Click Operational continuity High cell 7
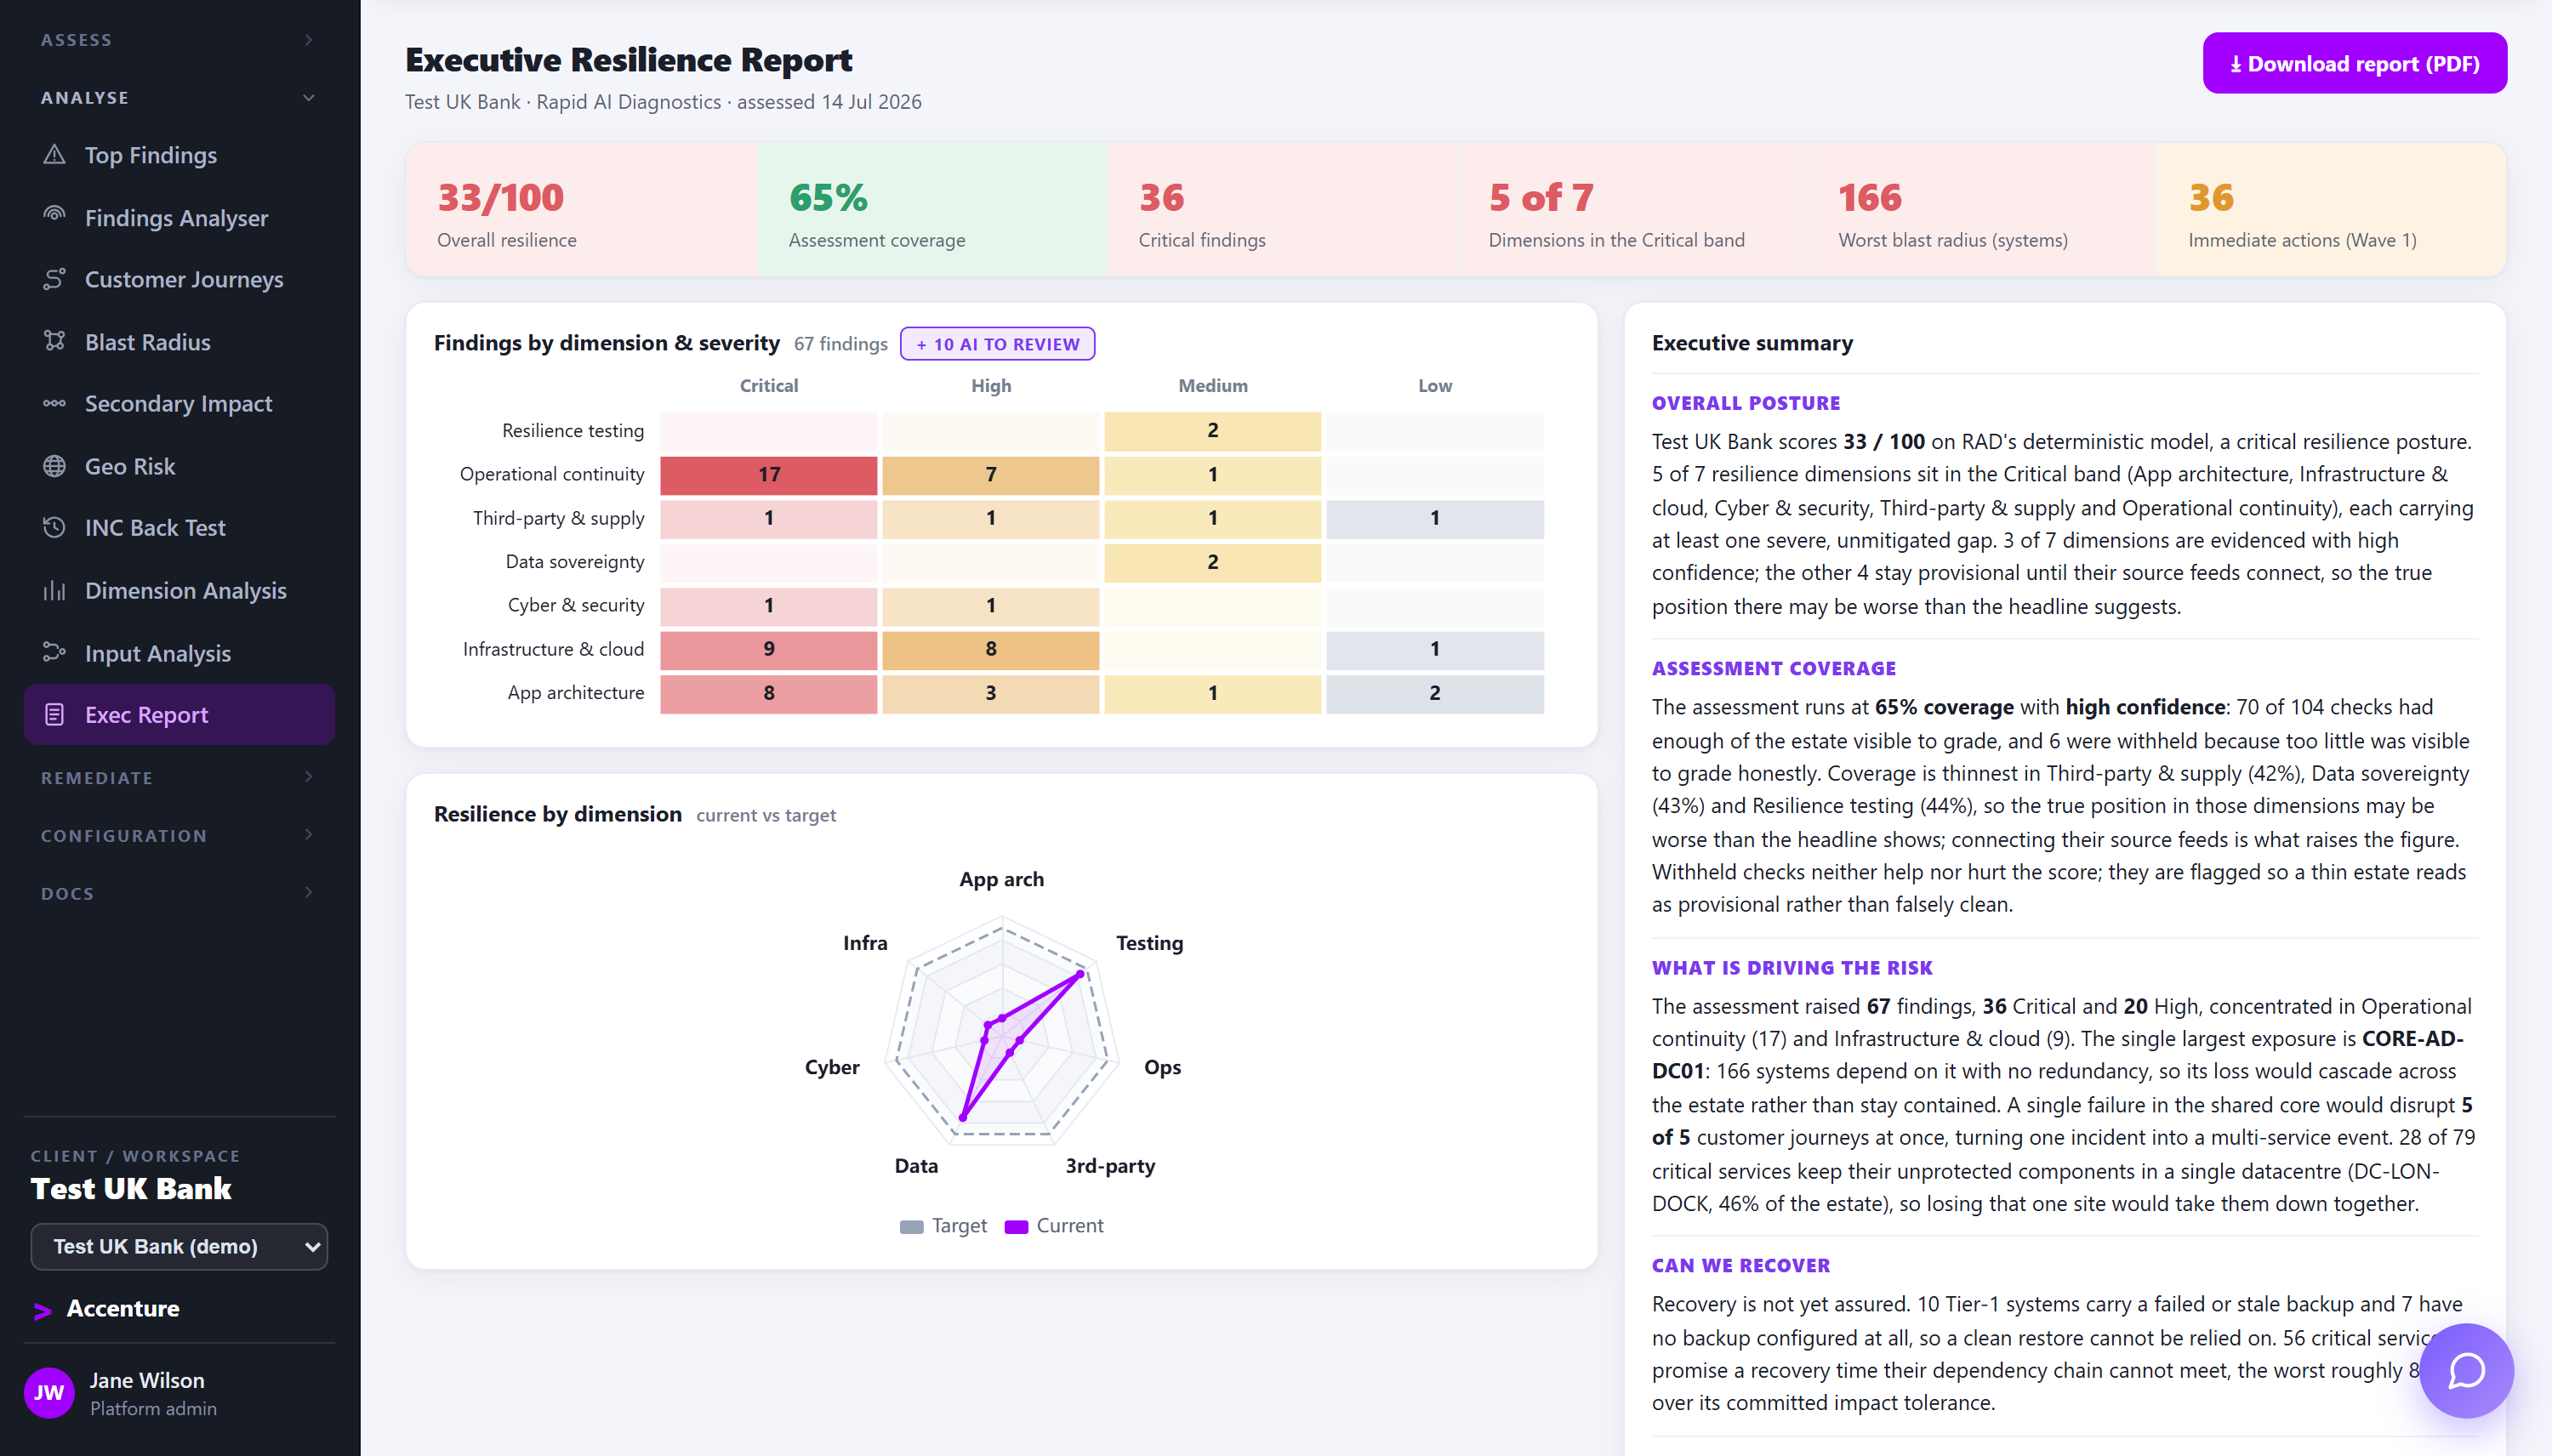This screenshot has width=2552, height=1456. coord(990,474)
